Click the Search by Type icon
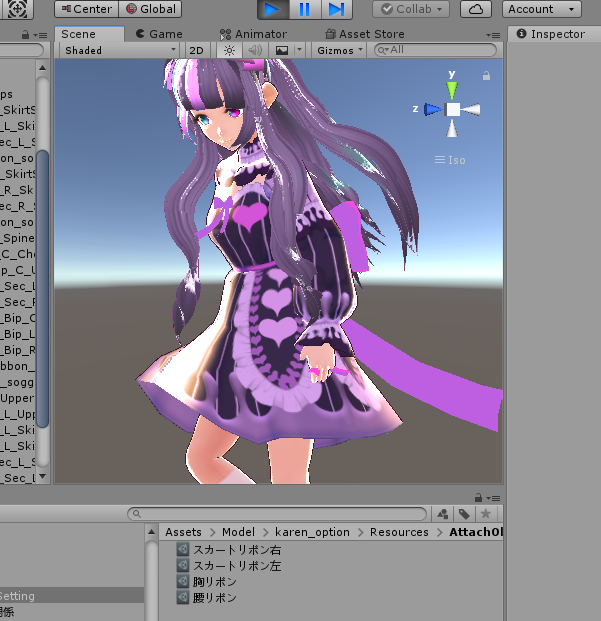Viewport: 601px width, 621px height. tap(443, 514)
